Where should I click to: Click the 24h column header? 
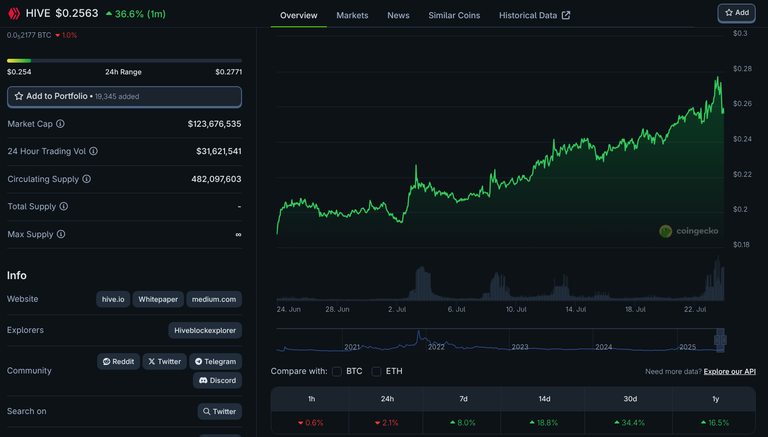click(387, 399)
